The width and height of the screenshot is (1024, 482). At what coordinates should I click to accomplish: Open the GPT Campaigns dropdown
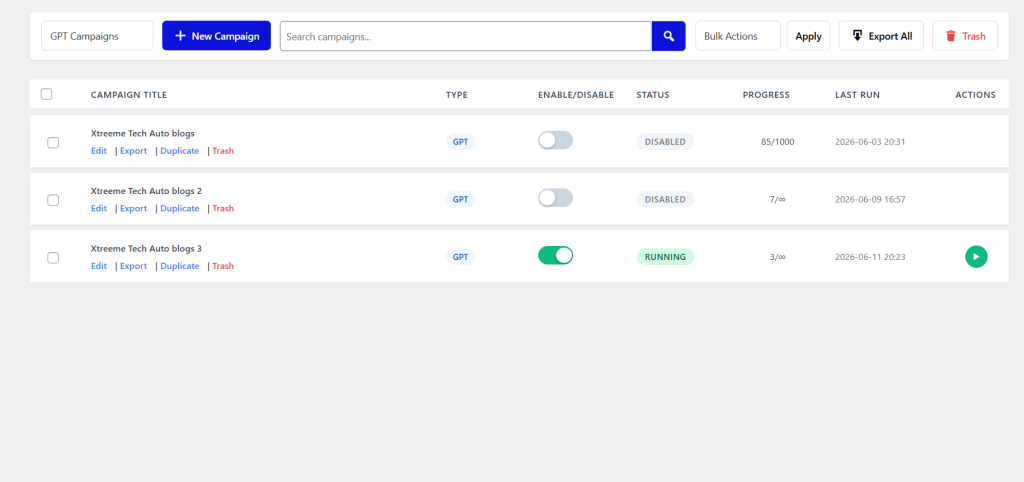[x=97, y=36]
